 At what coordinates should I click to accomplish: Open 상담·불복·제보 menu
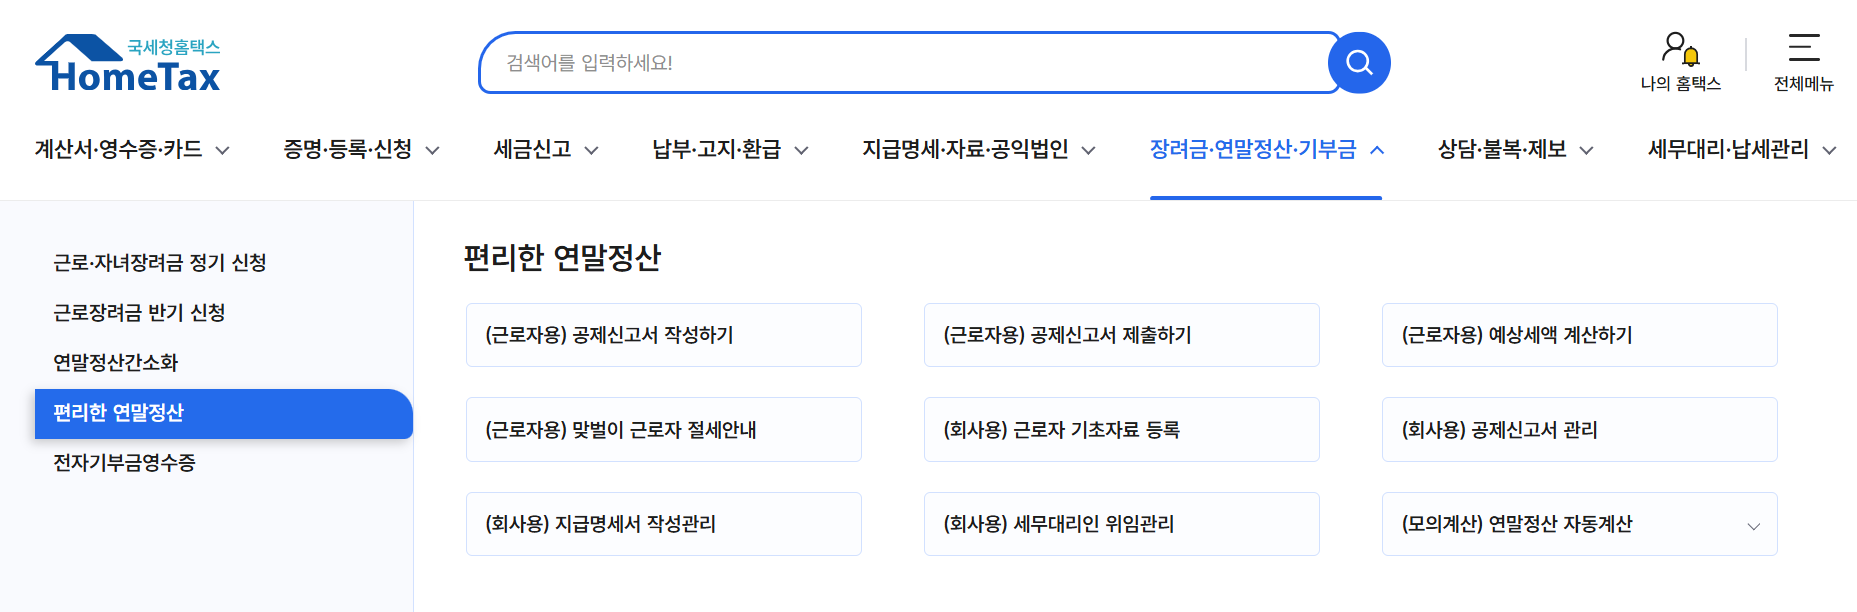pyautogui.click(x=1502, y=149)
